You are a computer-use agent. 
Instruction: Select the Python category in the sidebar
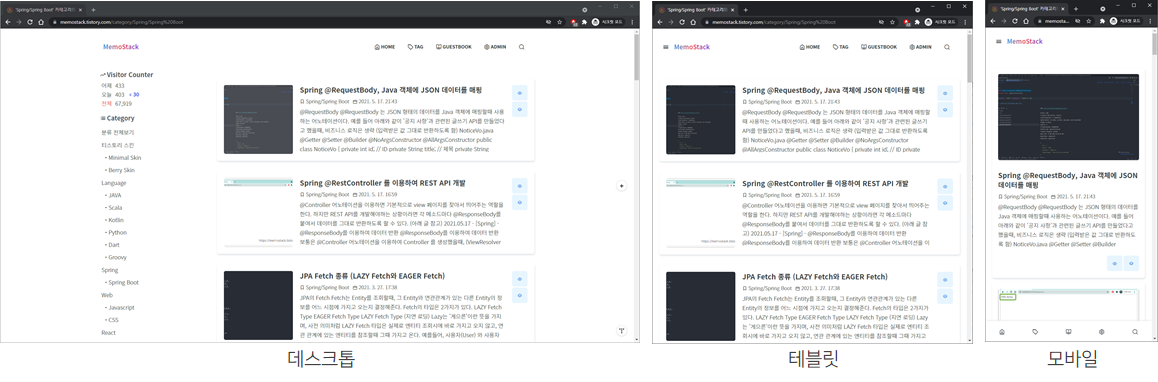pos(116,232)
